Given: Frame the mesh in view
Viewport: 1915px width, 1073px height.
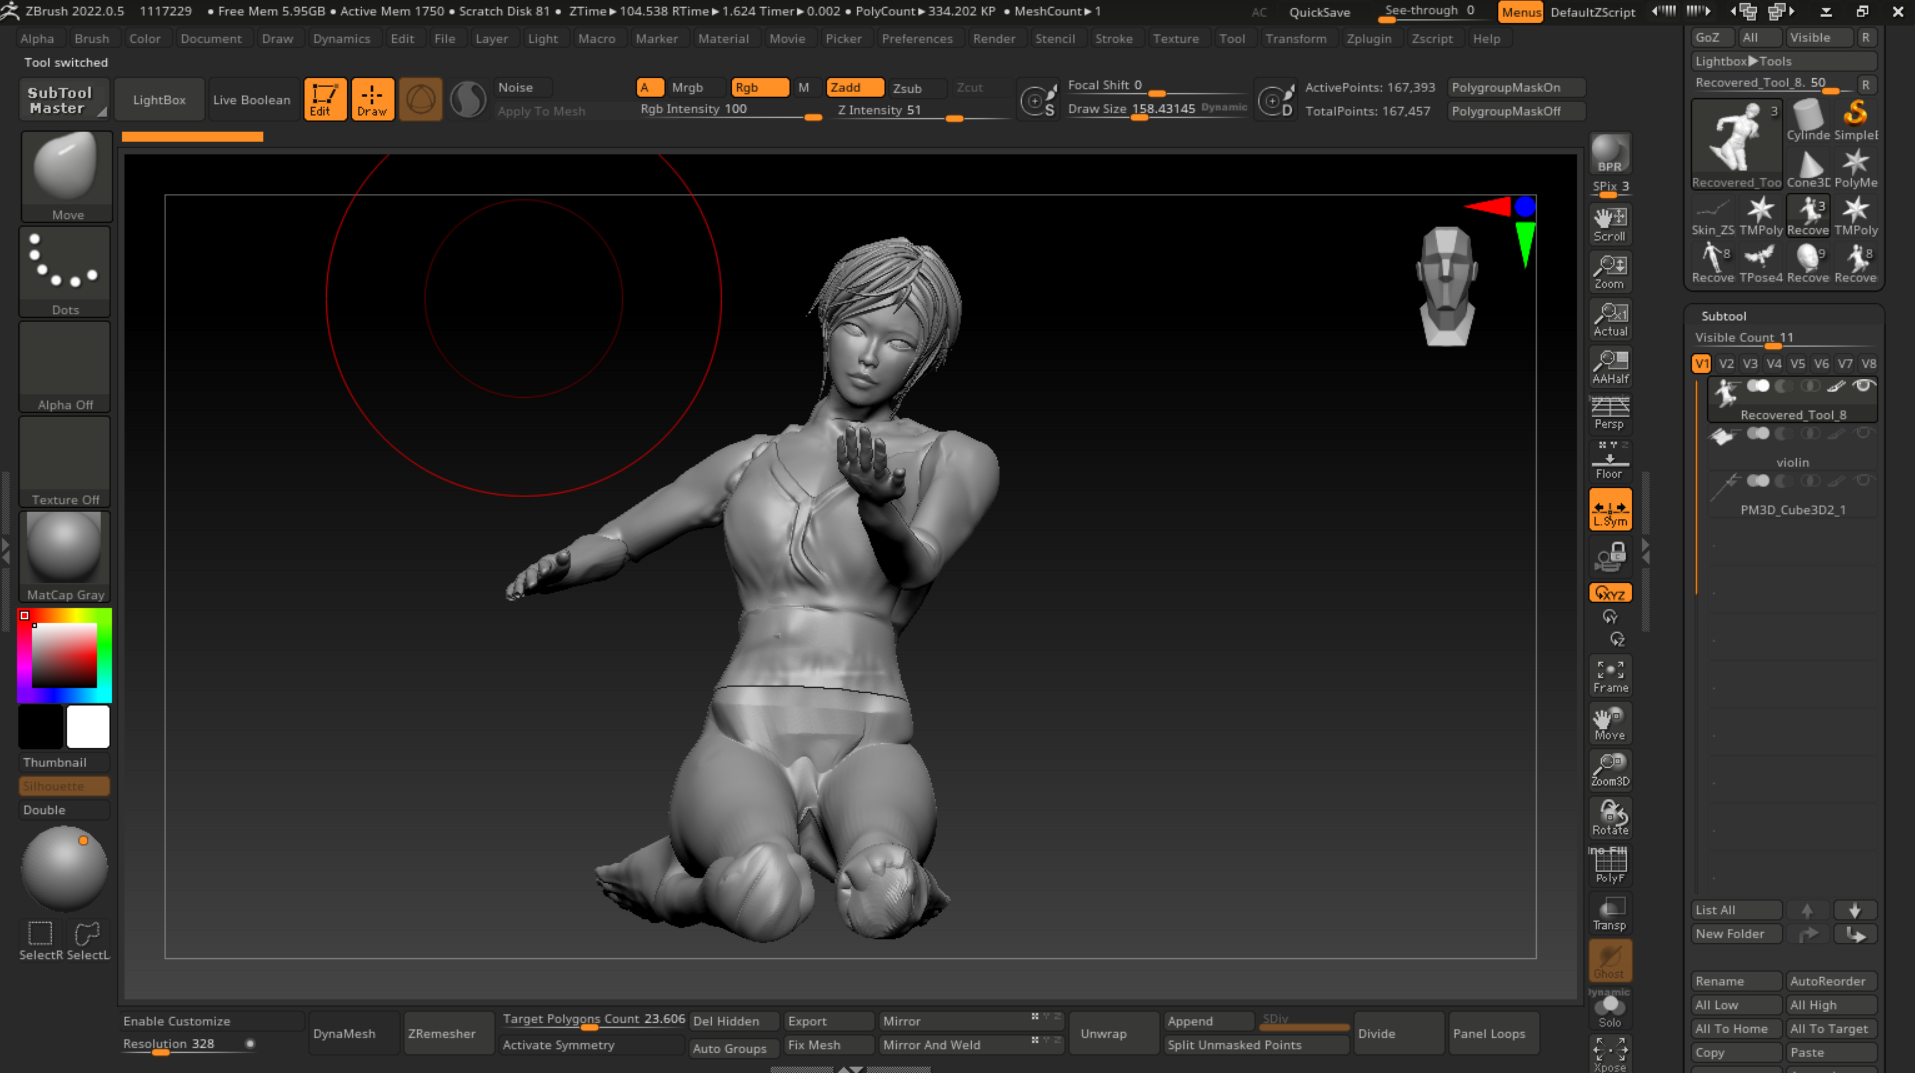Looking at the screenshot, I should point(1609,676).
